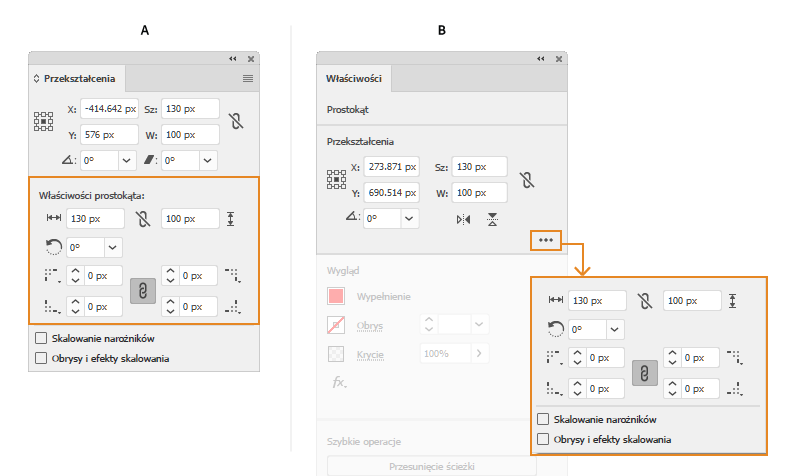Click the X position field in panel A
Image resolution: width=800 pixels, height=476 pixels.
(110, 109)
